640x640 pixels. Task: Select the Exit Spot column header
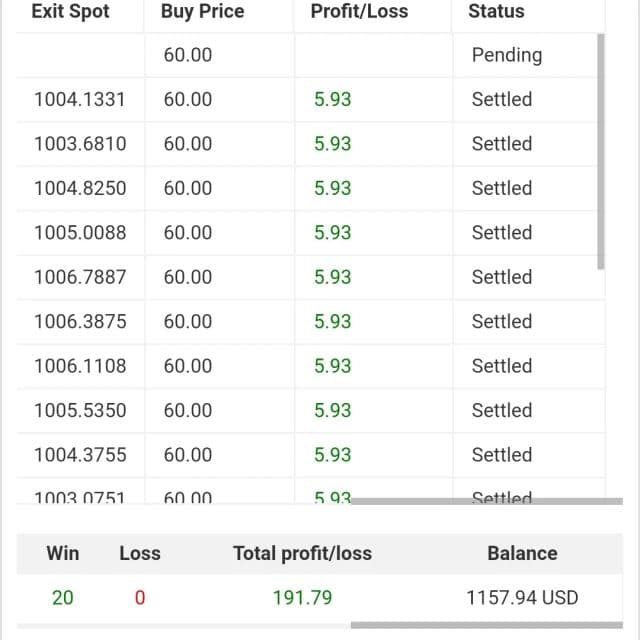pos(70,11)
